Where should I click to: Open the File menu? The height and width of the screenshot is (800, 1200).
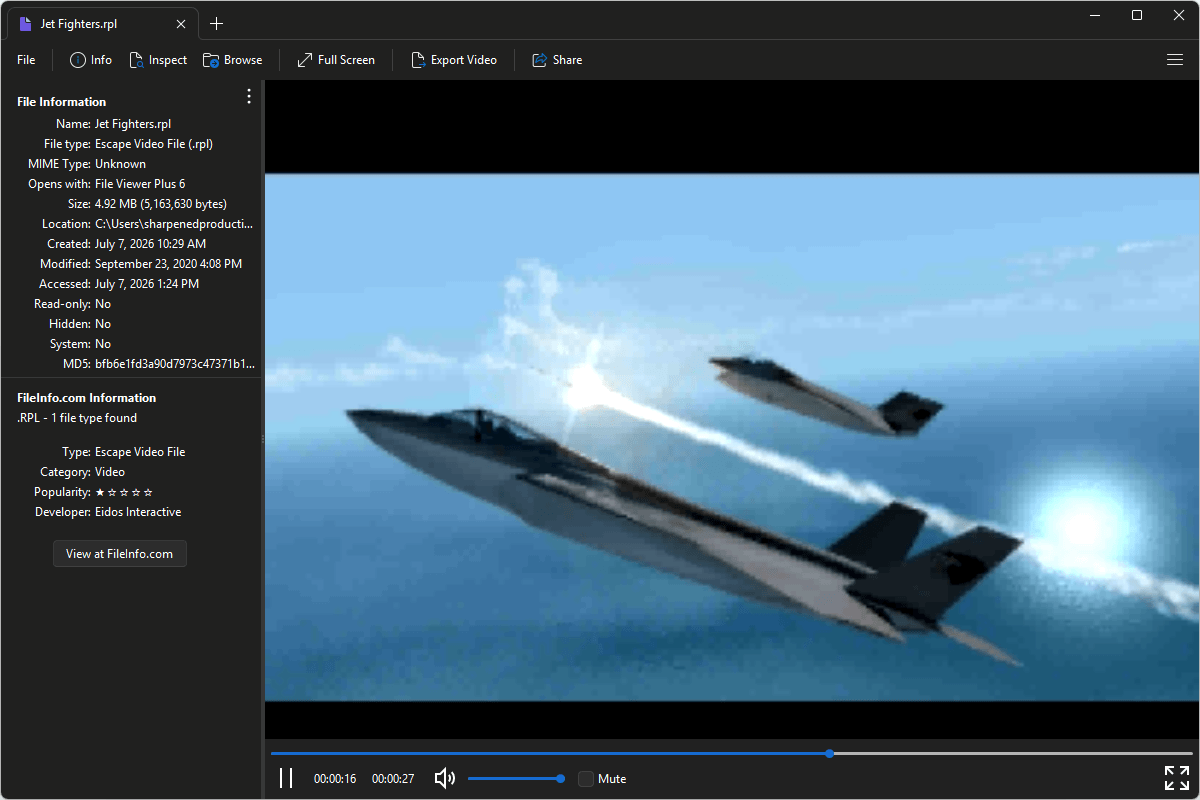[x=26, y=60]
